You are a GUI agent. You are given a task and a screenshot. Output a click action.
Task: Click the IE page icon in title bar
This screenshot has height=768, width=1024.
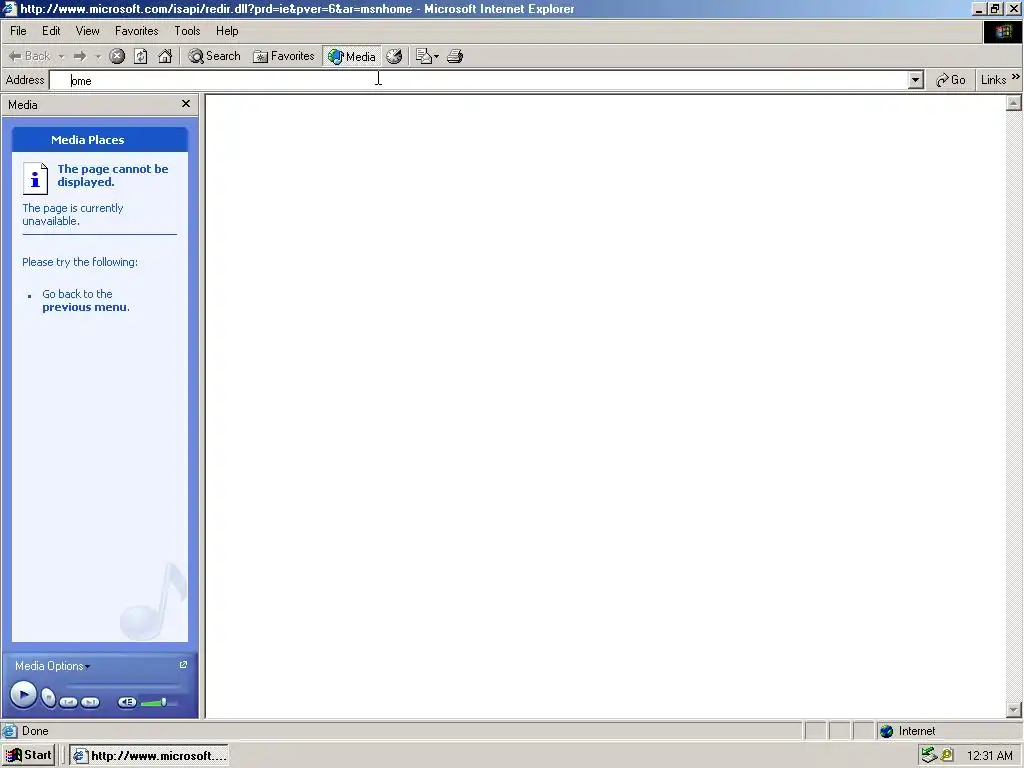[x=9, y=9]
